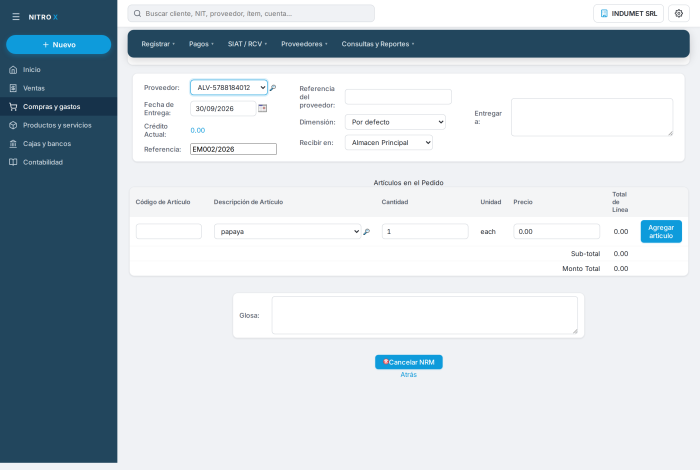Click the Precio input field
700x470 pixels.
pyautogui.click(x=557, y=231)
